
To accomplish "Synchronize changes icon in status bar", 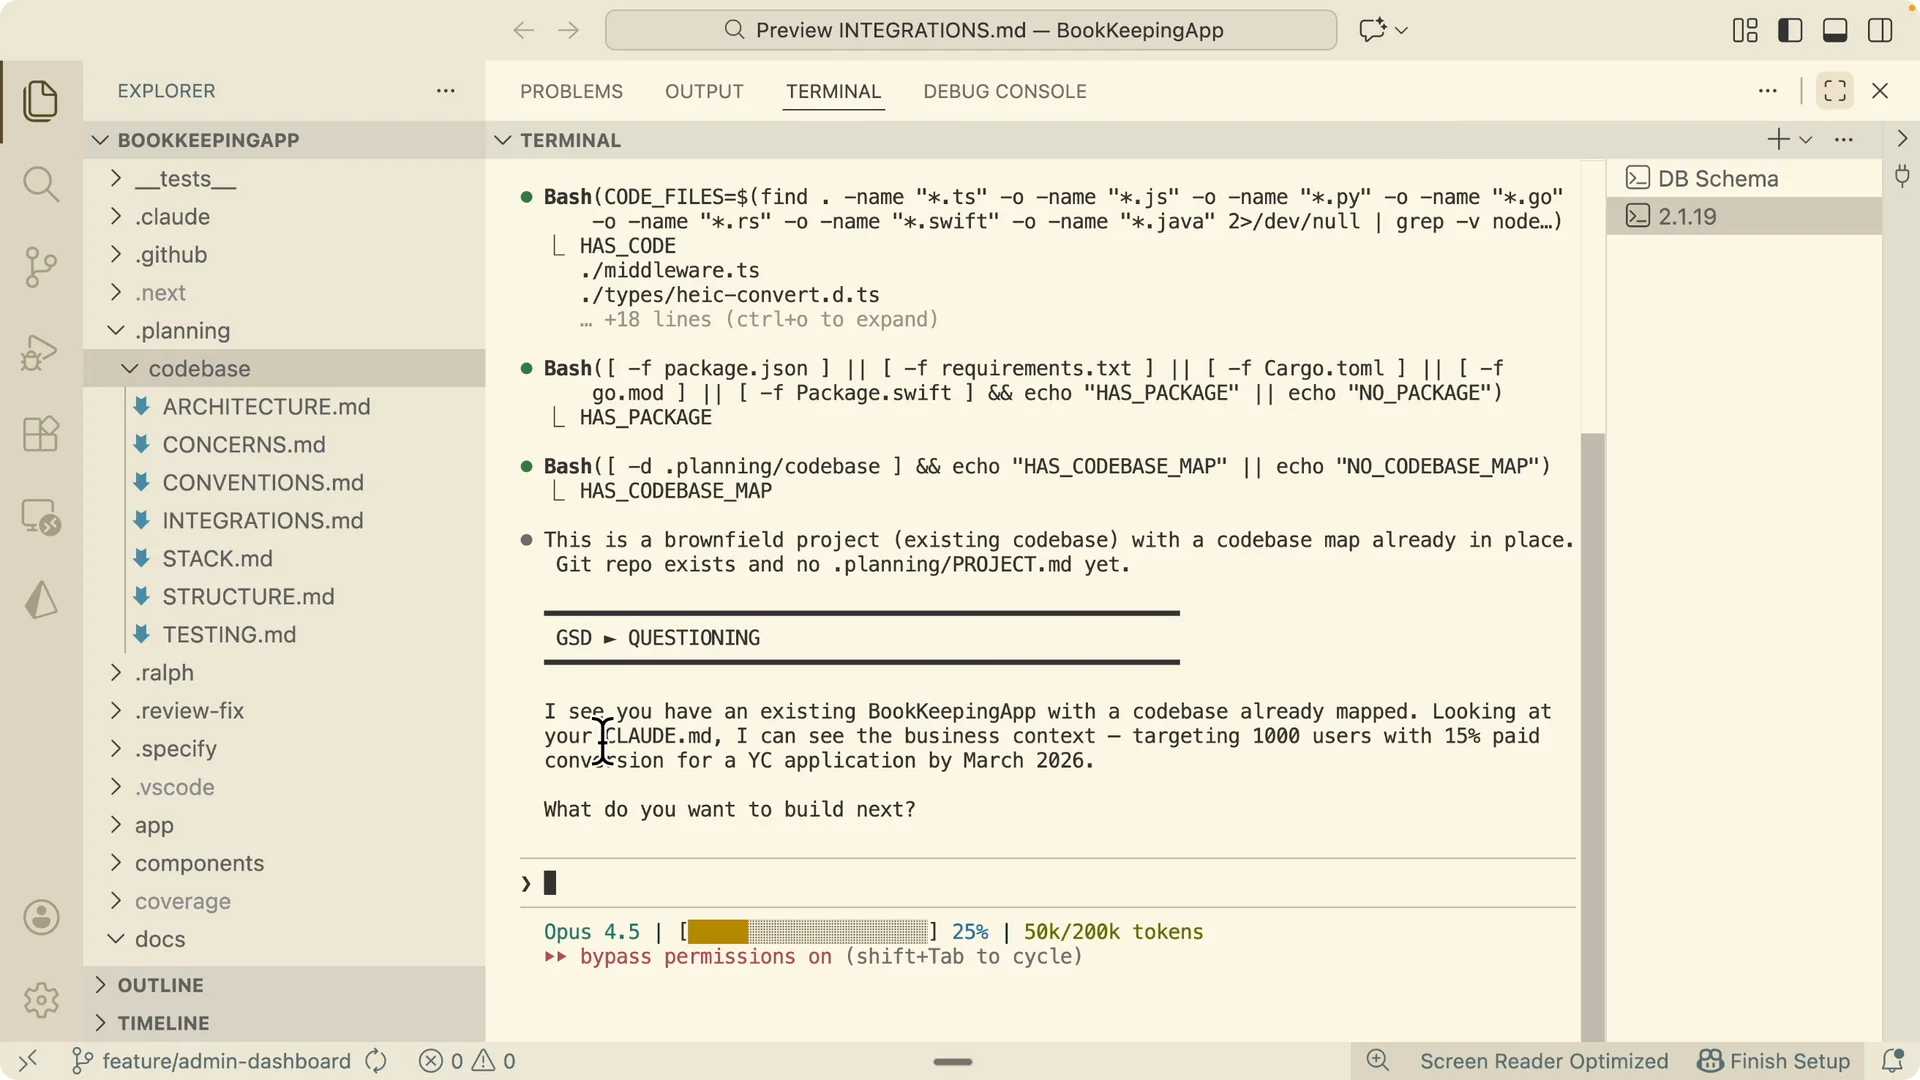I will tap(376, 1061).
